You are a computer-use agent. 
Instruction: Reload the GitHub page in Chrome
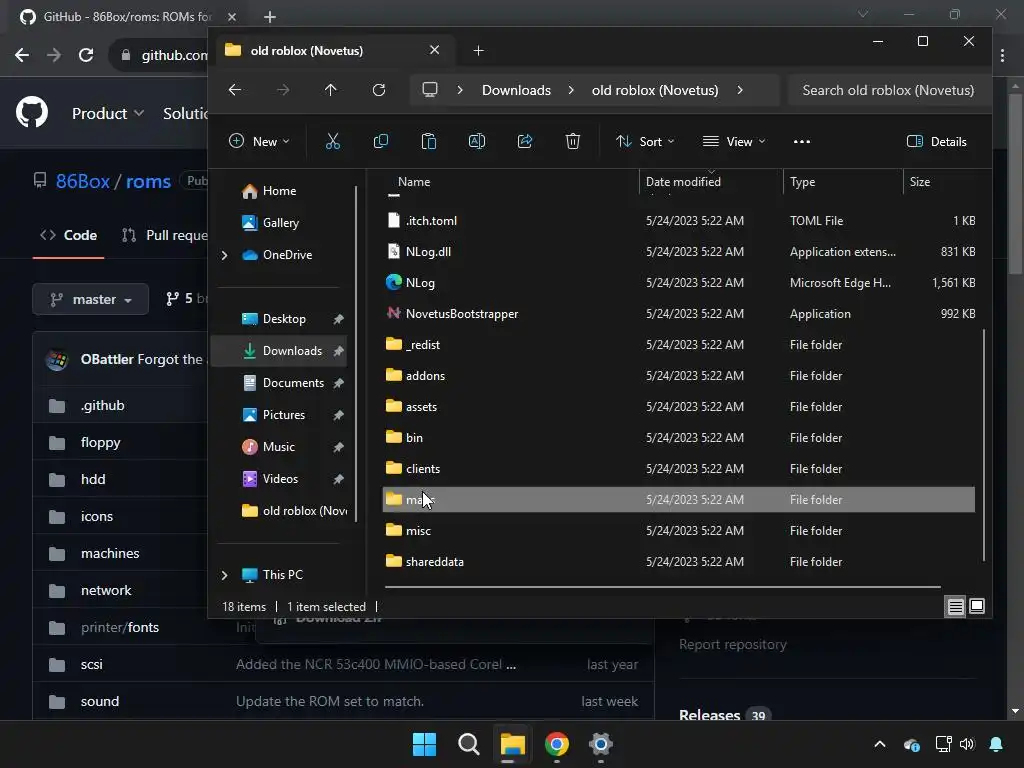point(86,55)
